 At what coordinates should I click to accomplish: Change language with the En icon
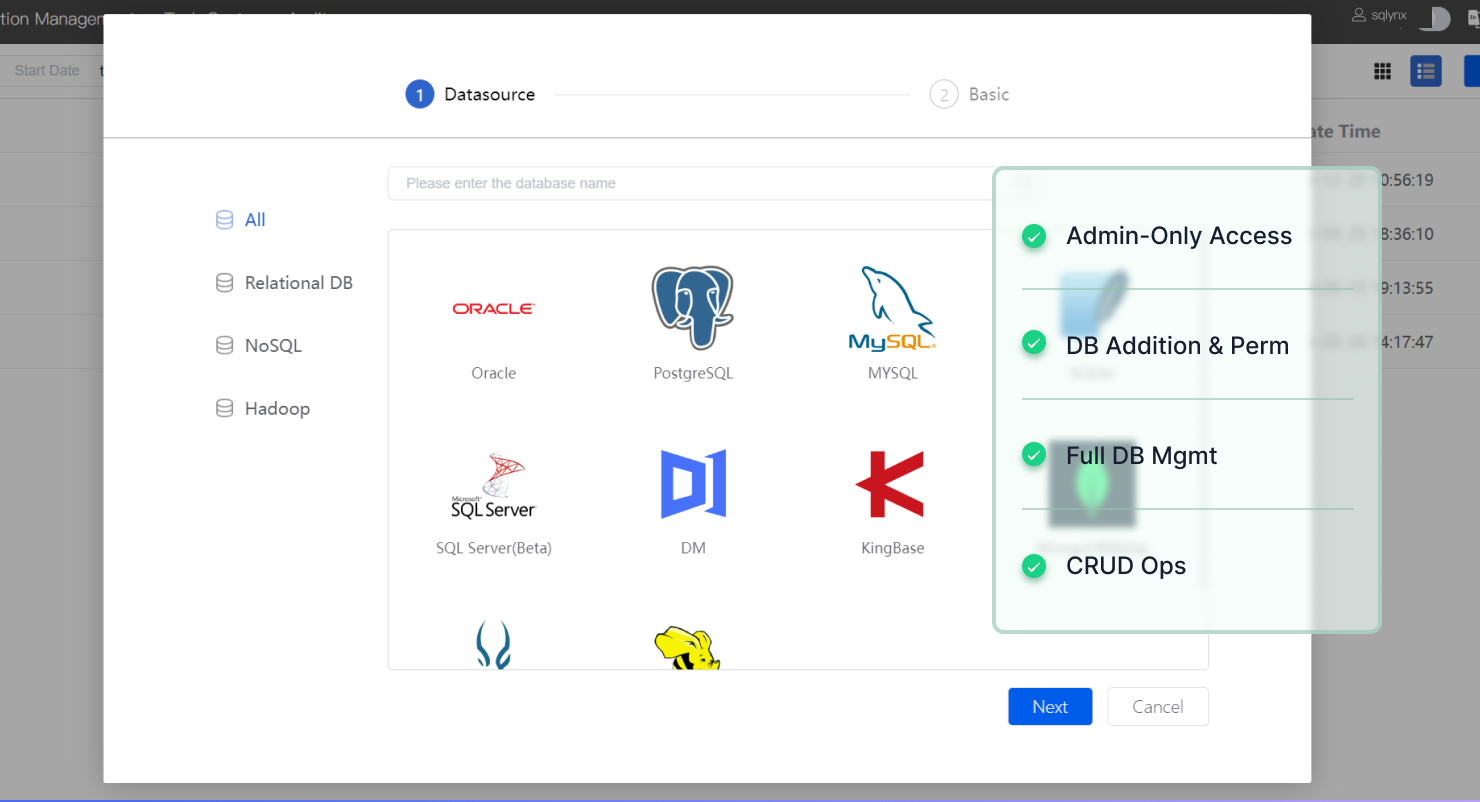(x=1474, y=18)
